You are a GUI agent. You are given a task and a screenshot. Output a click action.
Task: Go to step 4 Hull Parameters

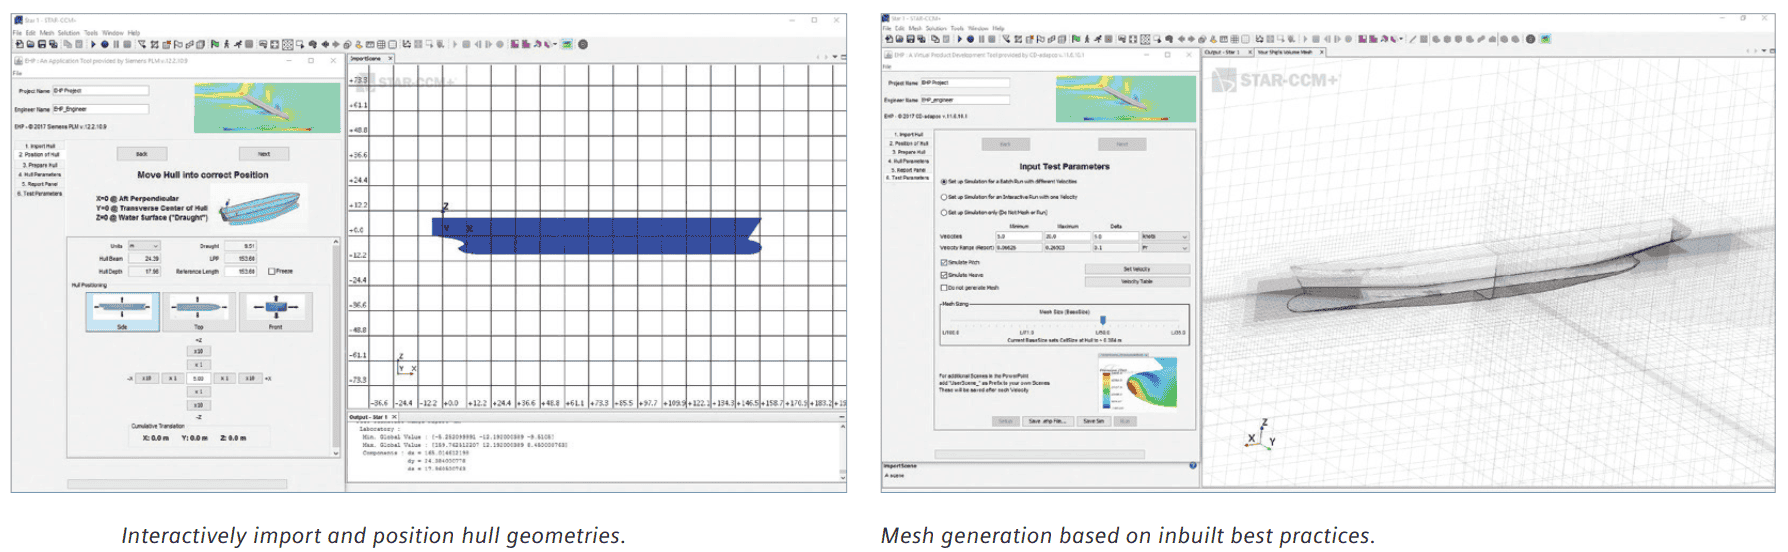point(40,174)
